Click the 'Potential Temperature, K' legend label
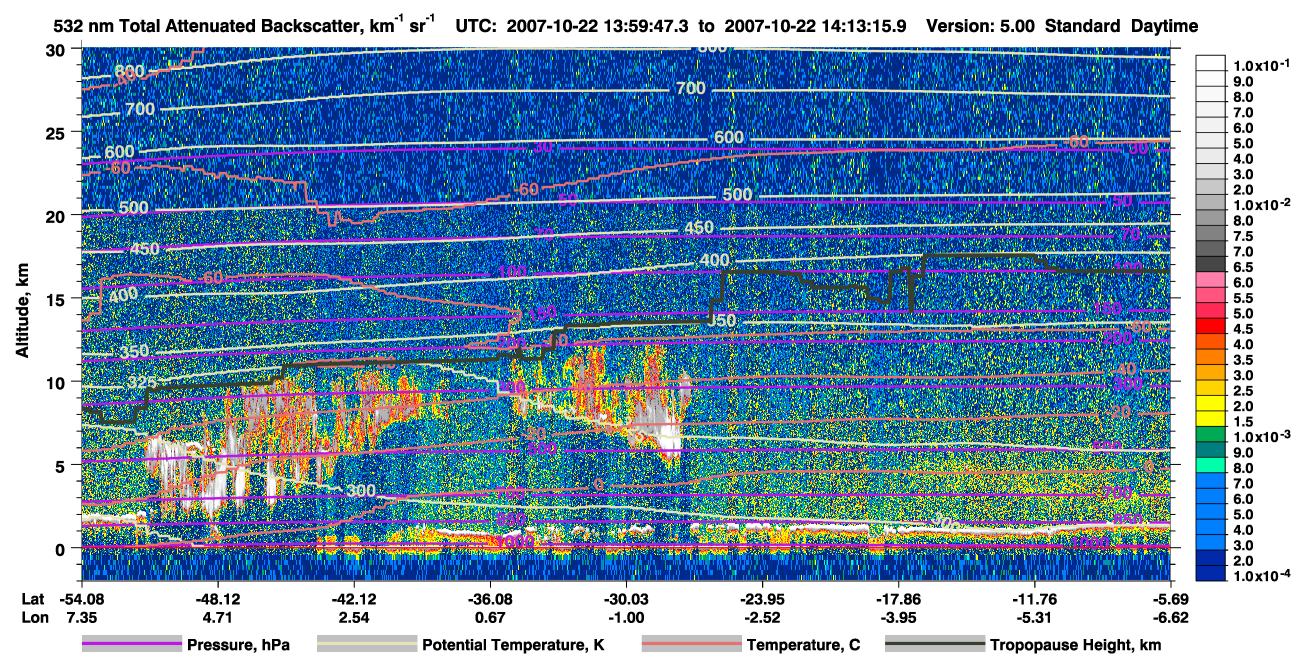This screenshot has height=667, width=1300. tap(514, 645)
